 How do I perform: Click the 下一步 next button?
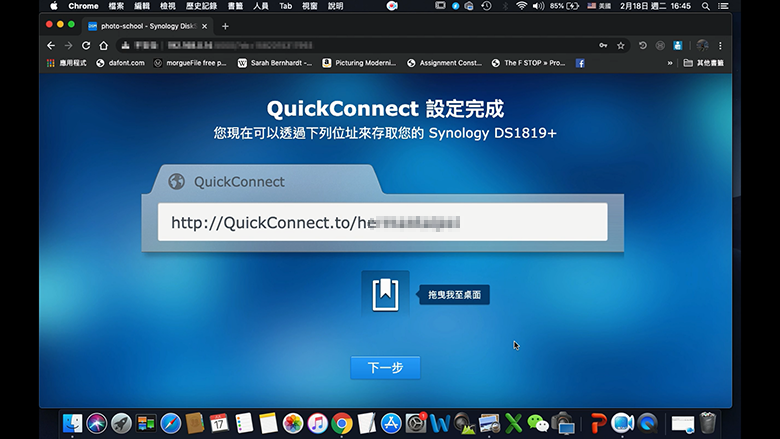coord(385,367)
